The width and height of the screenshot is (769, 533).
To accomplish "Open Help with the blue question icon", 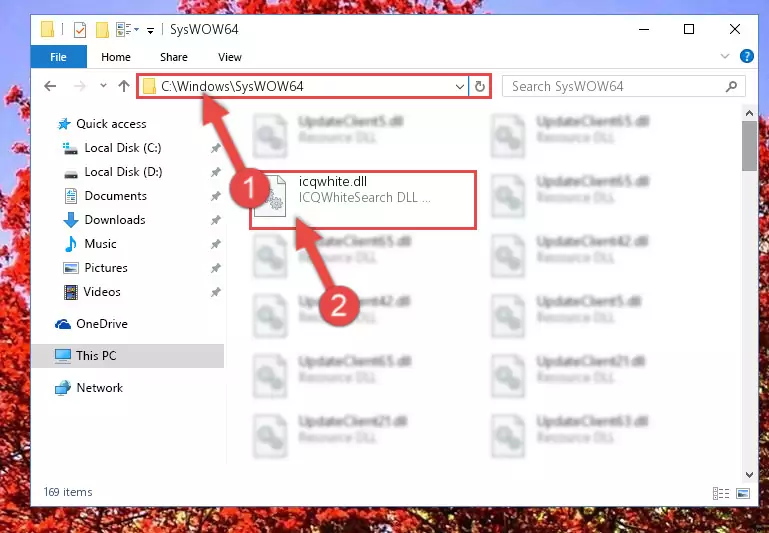I will pos(746,56).
